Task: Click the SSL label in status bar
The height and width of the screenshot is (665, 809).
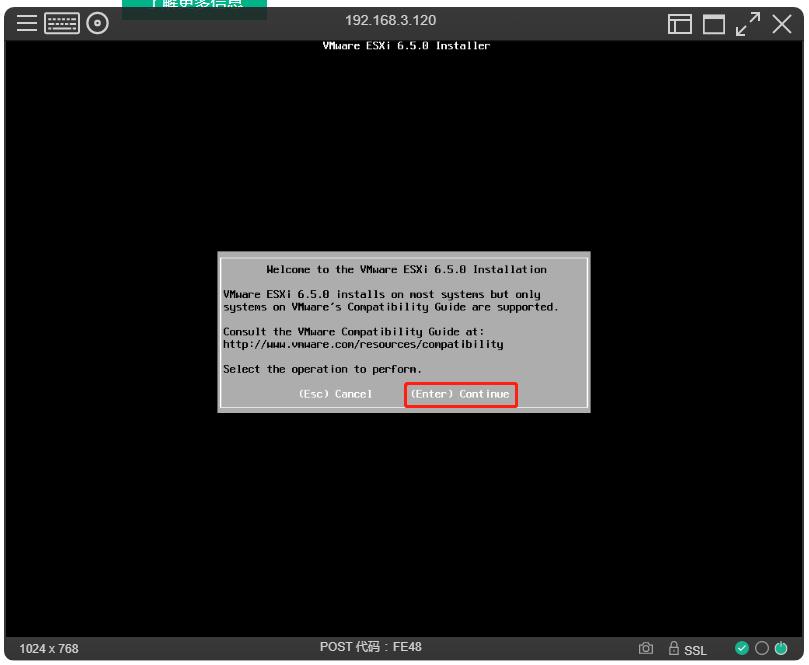Action: coord(695,650)
